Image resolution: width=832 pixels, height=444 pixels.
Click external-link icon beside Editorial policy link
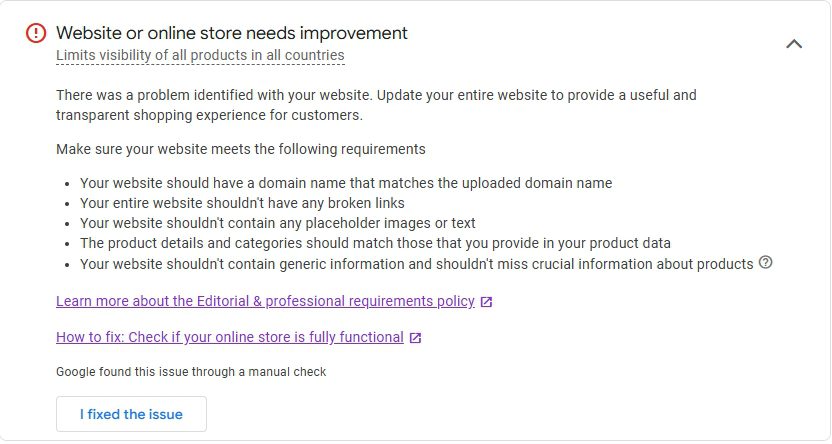tap(486, 302)
